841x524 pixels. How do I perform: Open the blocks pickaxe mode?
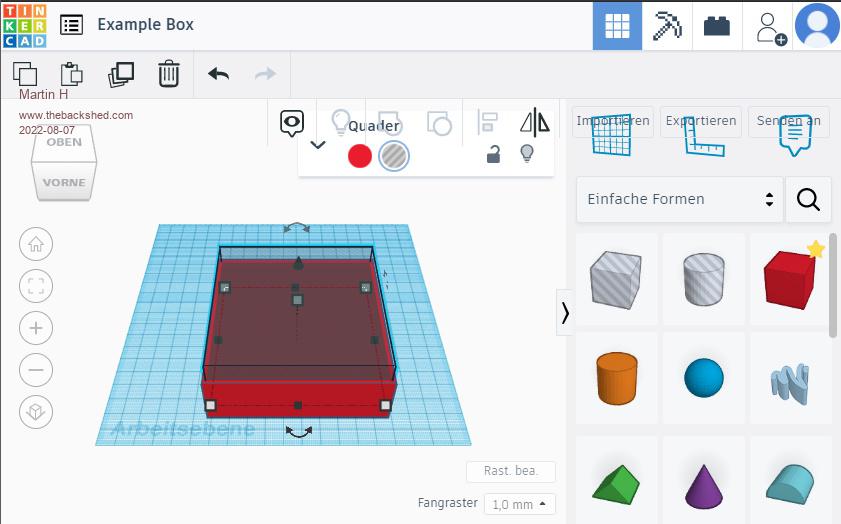666,26
